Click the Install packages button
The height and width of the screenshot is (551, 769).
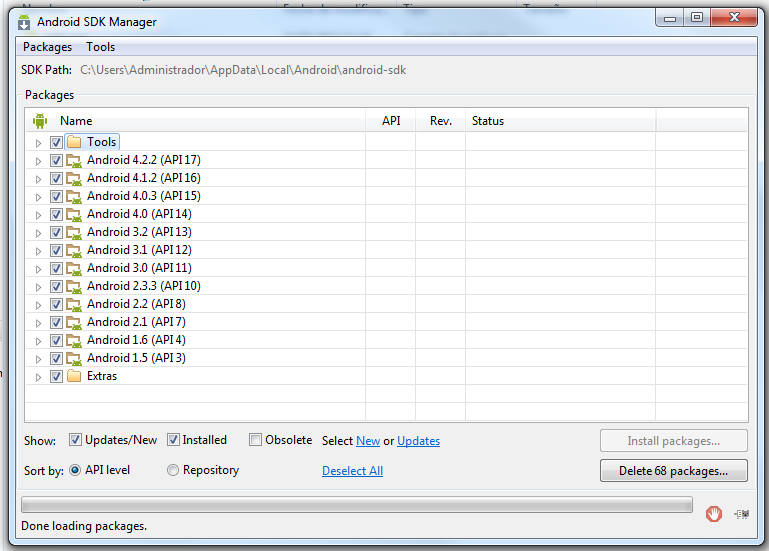click(673, 441)
